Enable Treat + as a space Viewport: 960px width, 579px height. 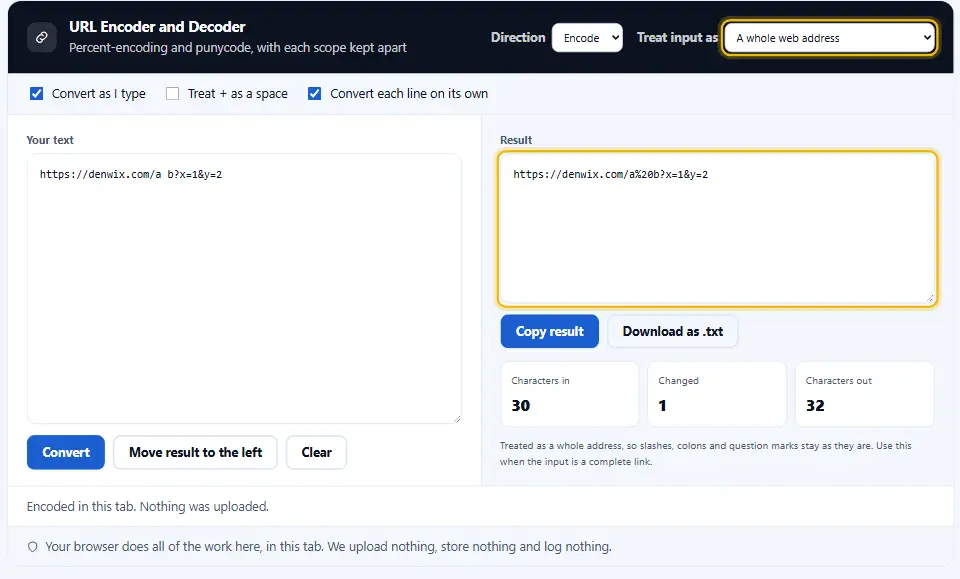tap(173, 94)
